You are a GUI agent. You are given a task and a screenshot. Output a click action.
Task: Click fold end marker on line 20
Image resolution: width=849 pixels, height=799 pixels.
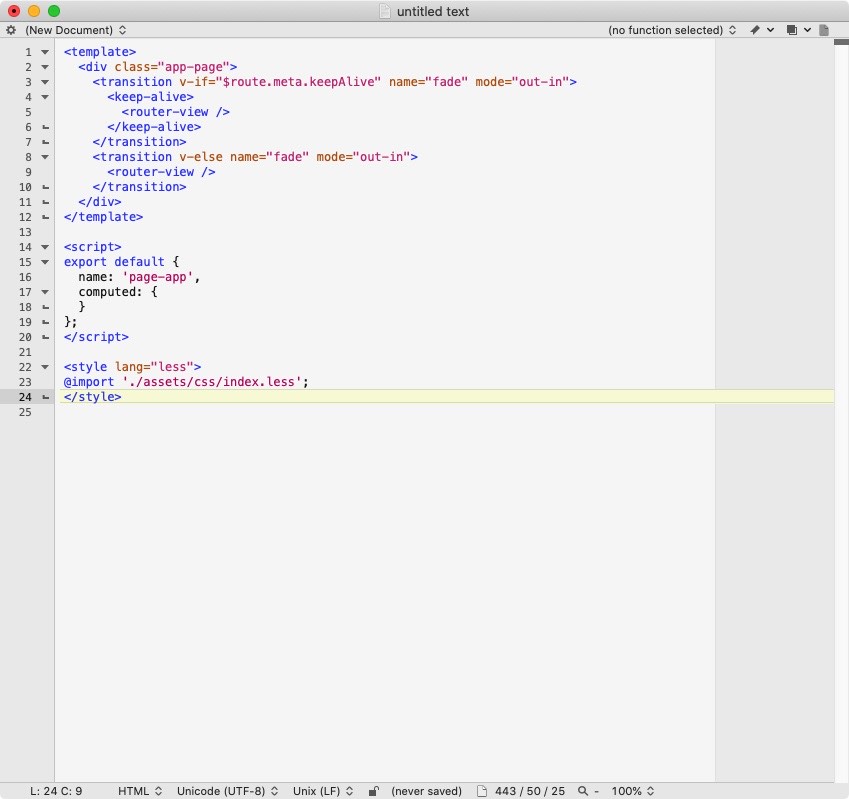pos(45,337)
